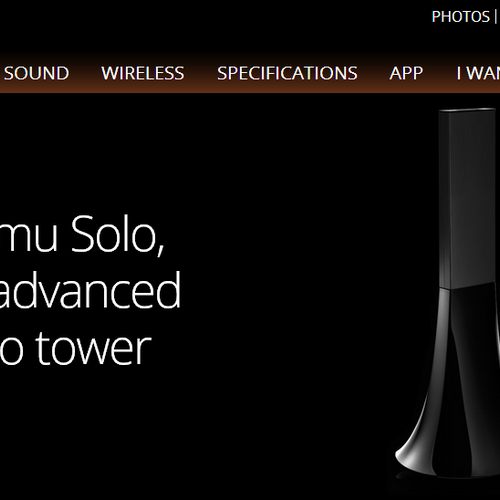Viewport: 500px width, 500px height.
Task: Go to the SOUND section
Action: (36, 73)
